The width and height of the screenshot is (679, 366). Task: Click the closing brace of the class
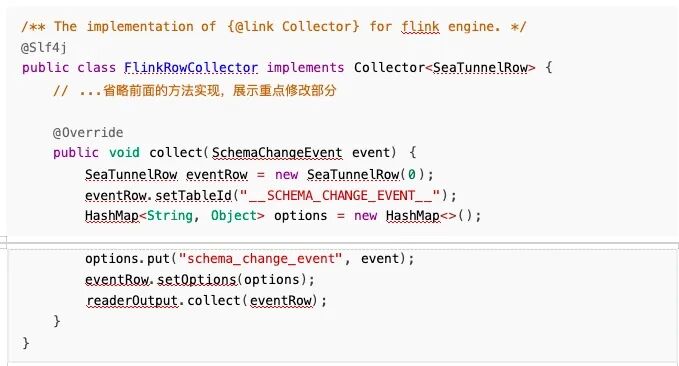tap(26, 343)
